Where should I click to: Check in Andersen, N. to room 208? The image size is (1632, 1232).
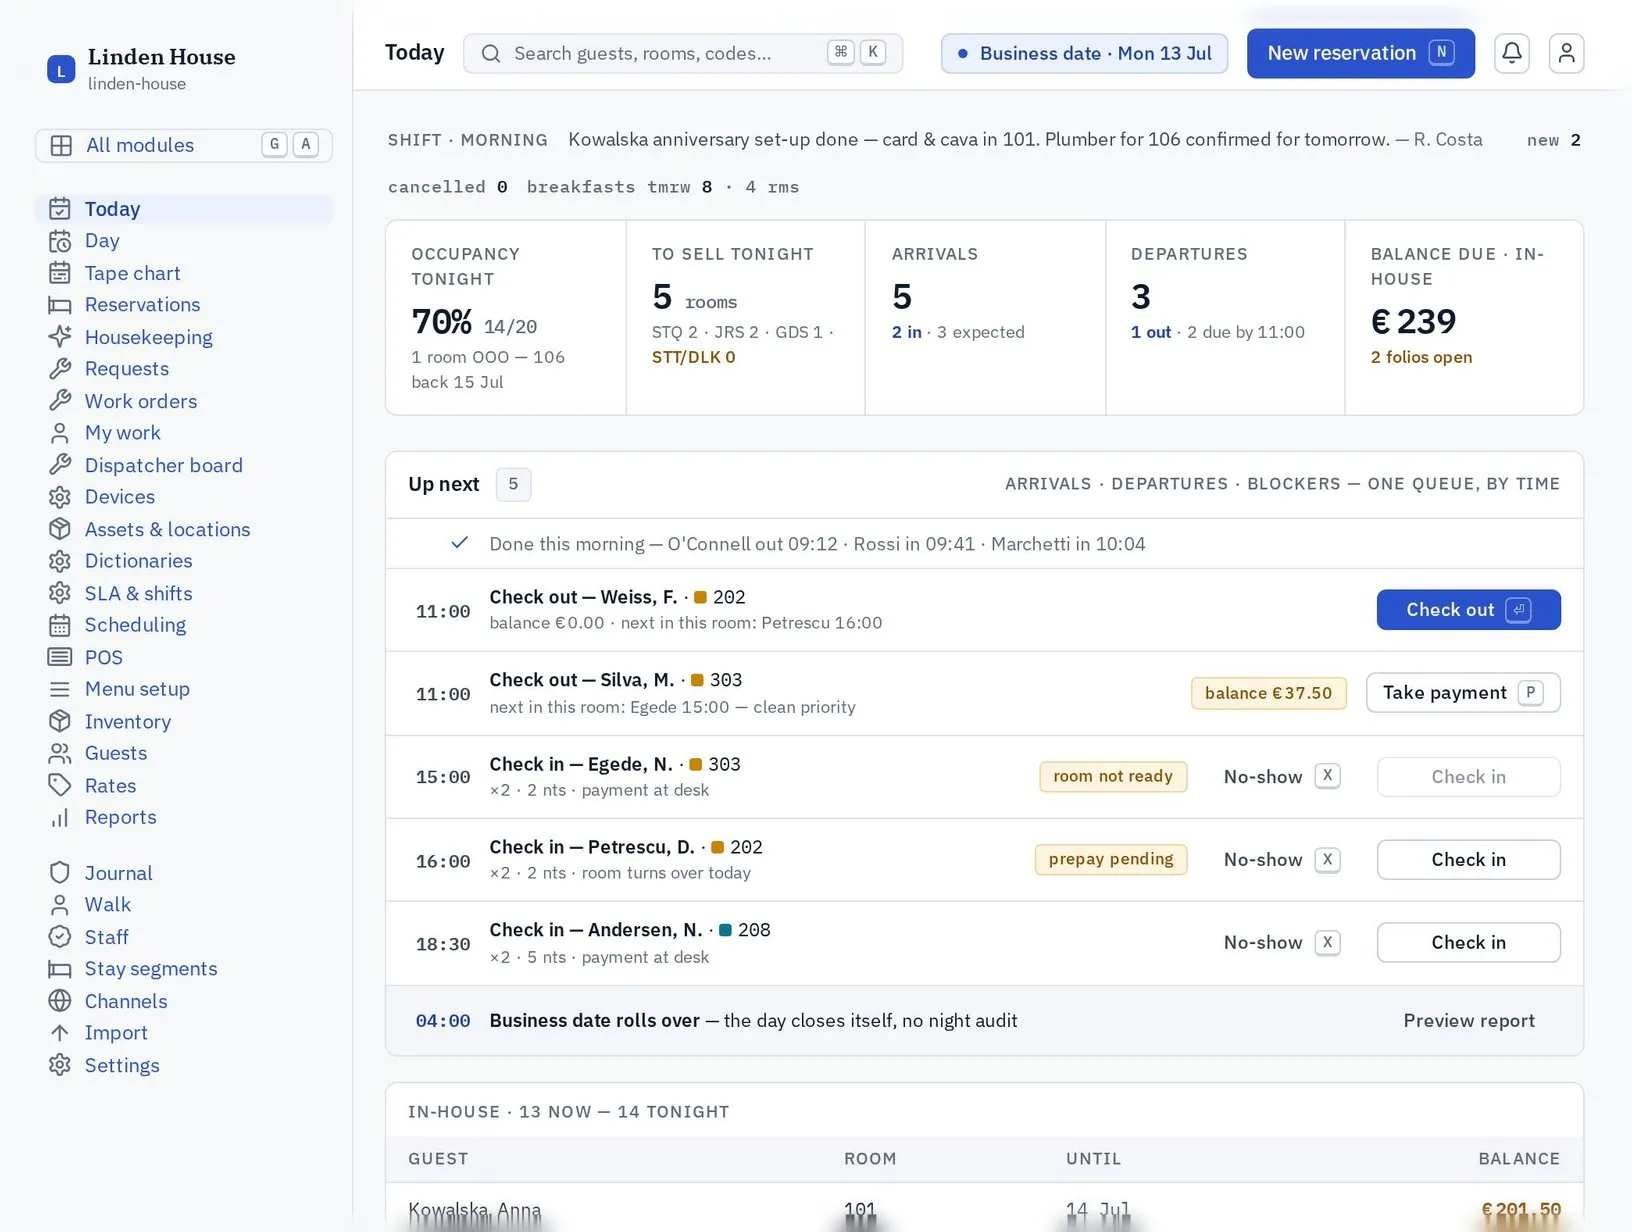(x=1468, y=943)
